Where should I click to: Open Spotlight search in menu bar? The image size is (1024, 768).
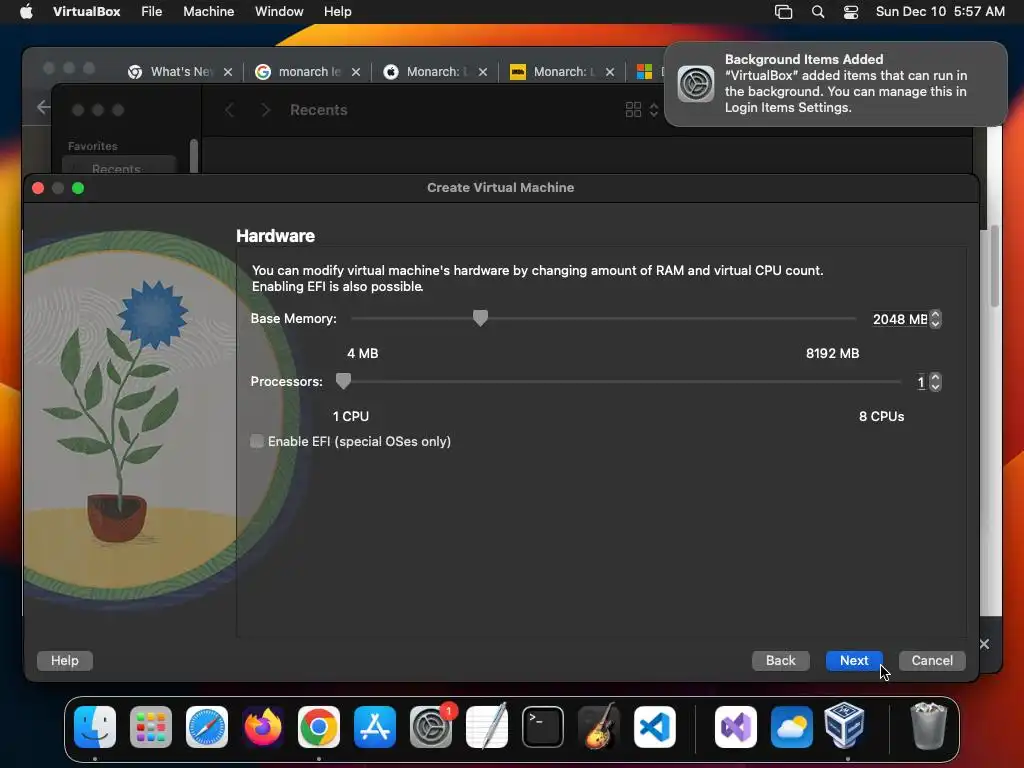[818, 12]
